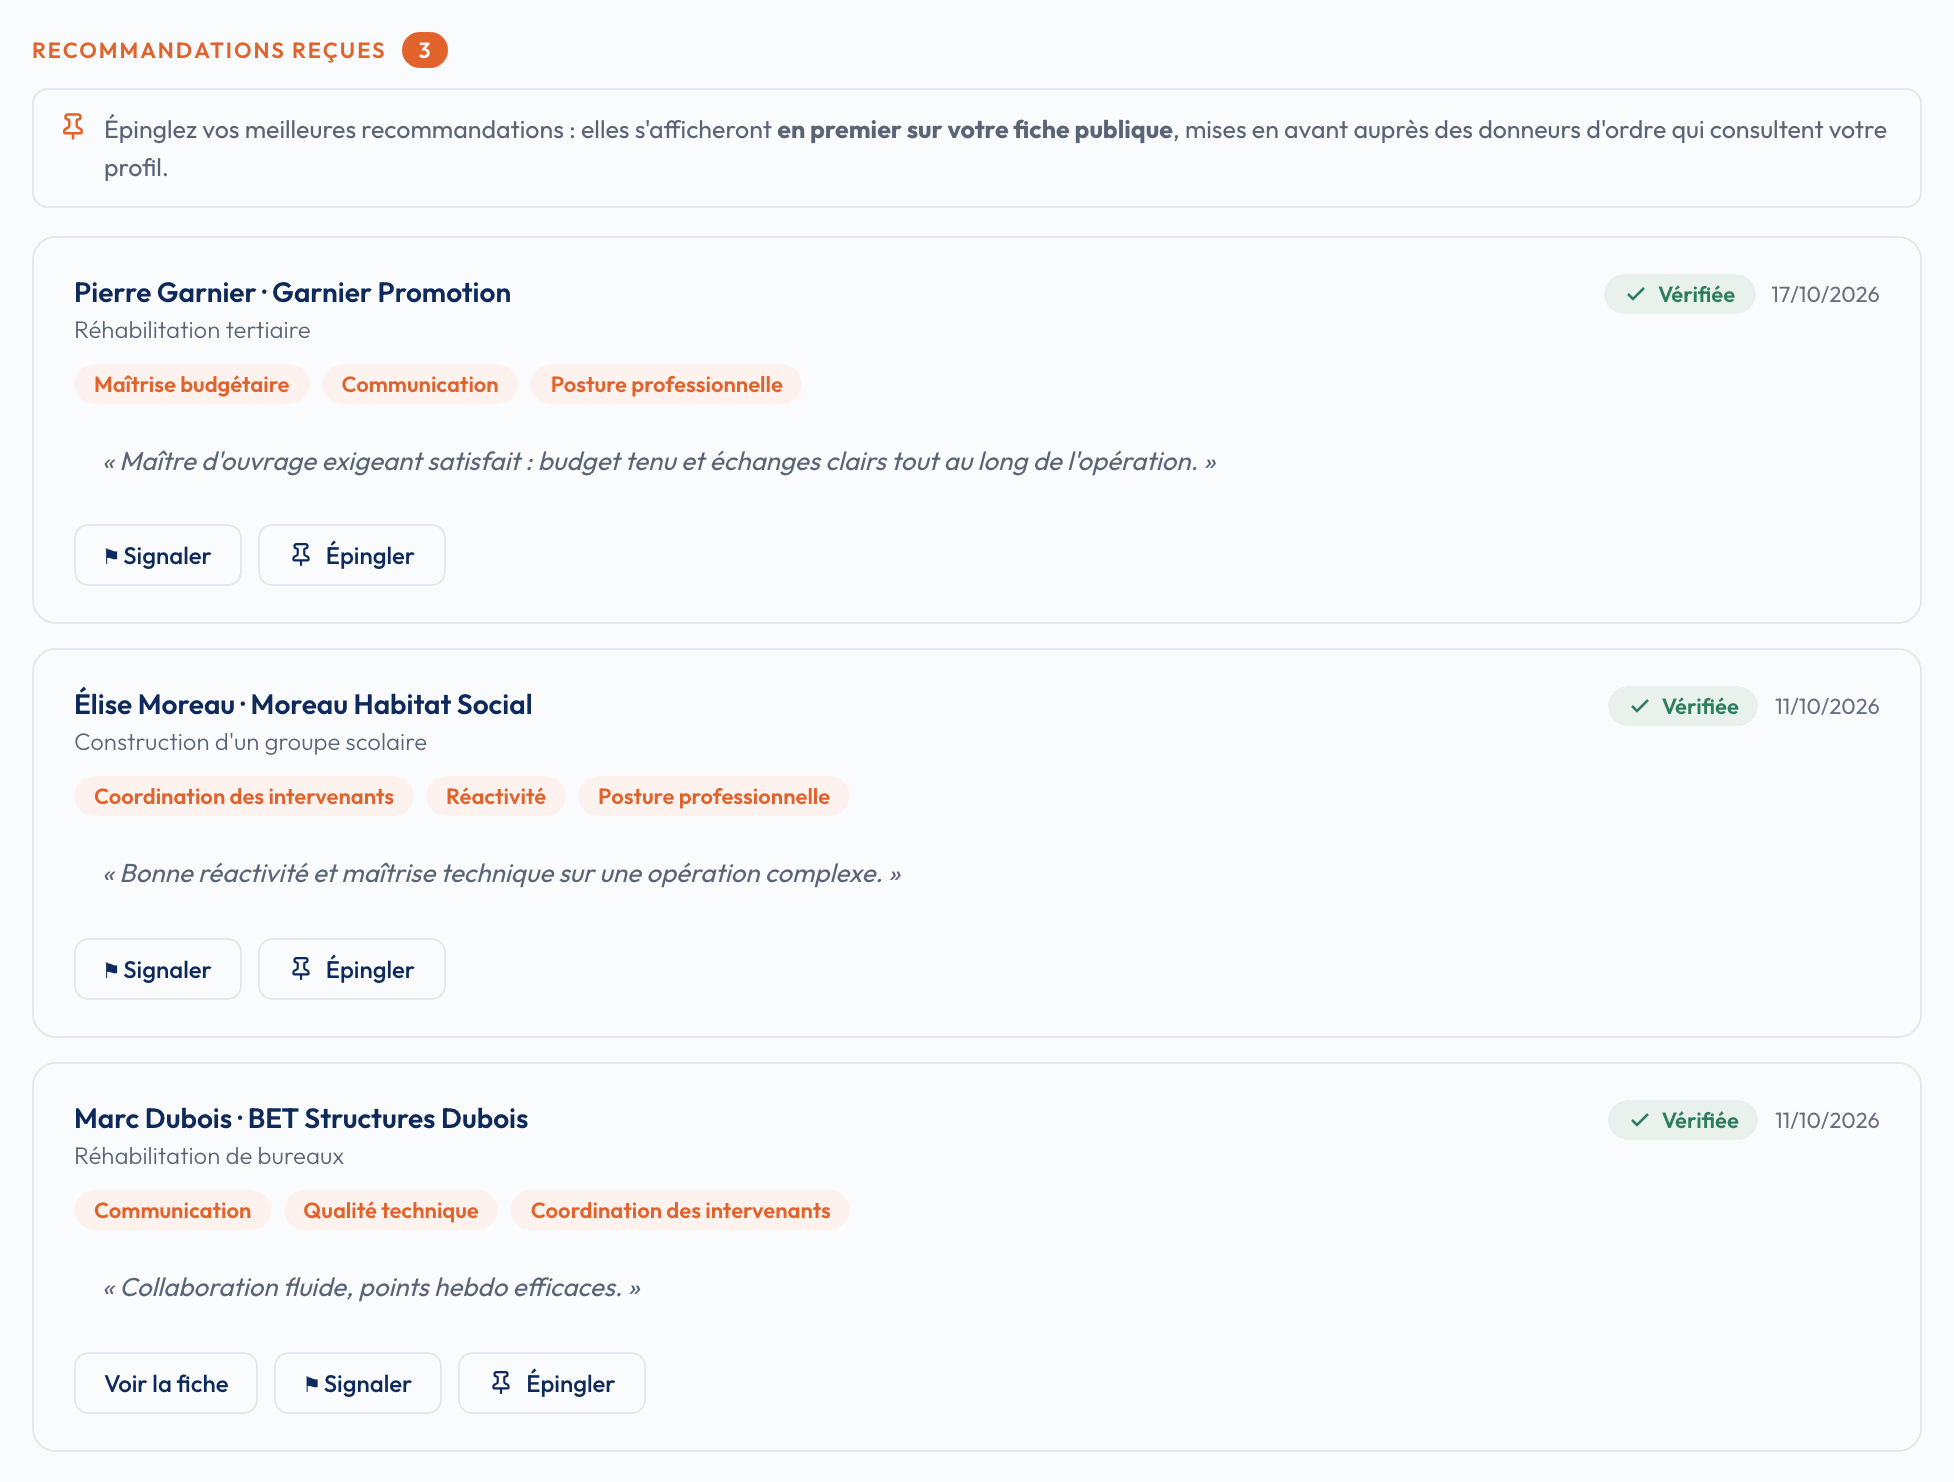Click the subtitle 'Réhabilitation tertiaire'
Viewport: 1954px width, 1482px height.
pyautogui.click(x=192, y=330)
